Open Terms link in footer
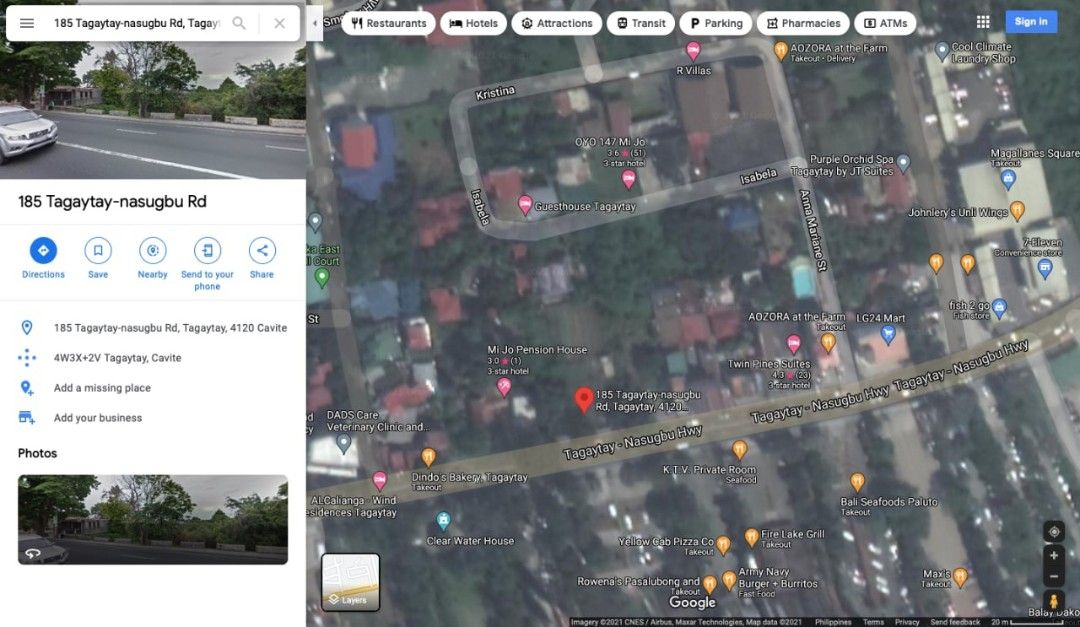The image size is (1080, 627). click(873, 622)
